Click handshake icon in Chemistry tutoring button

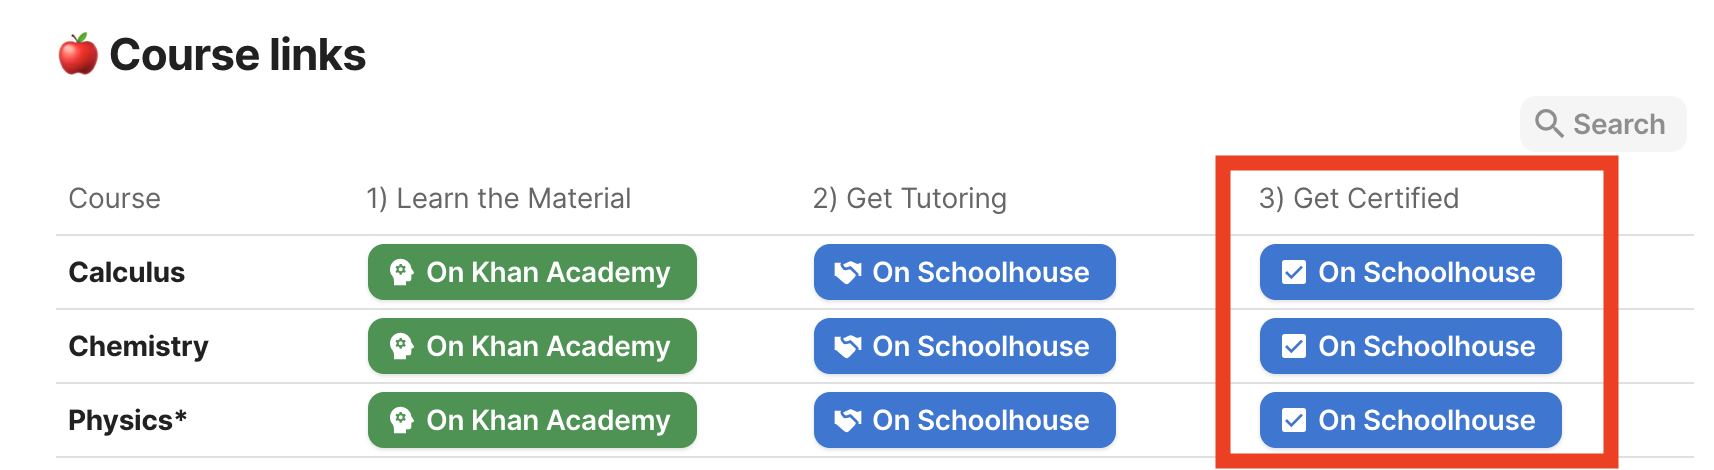click(847, 346)
